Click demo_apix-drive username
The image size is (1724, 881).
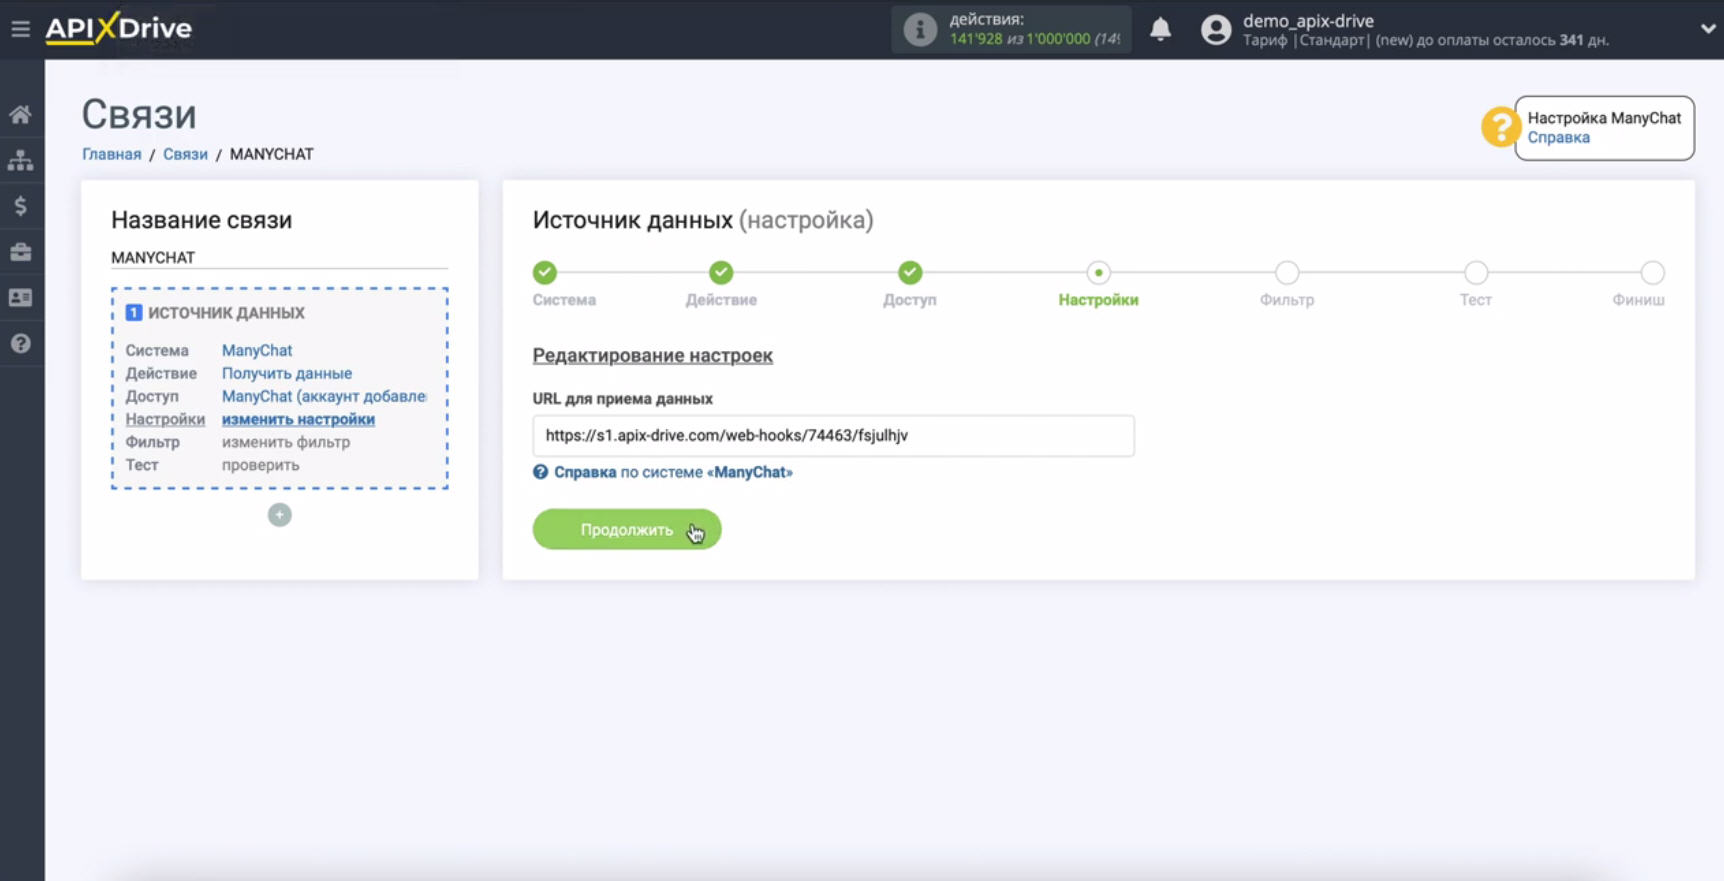pyautogui.click(x=1308, y=21)
